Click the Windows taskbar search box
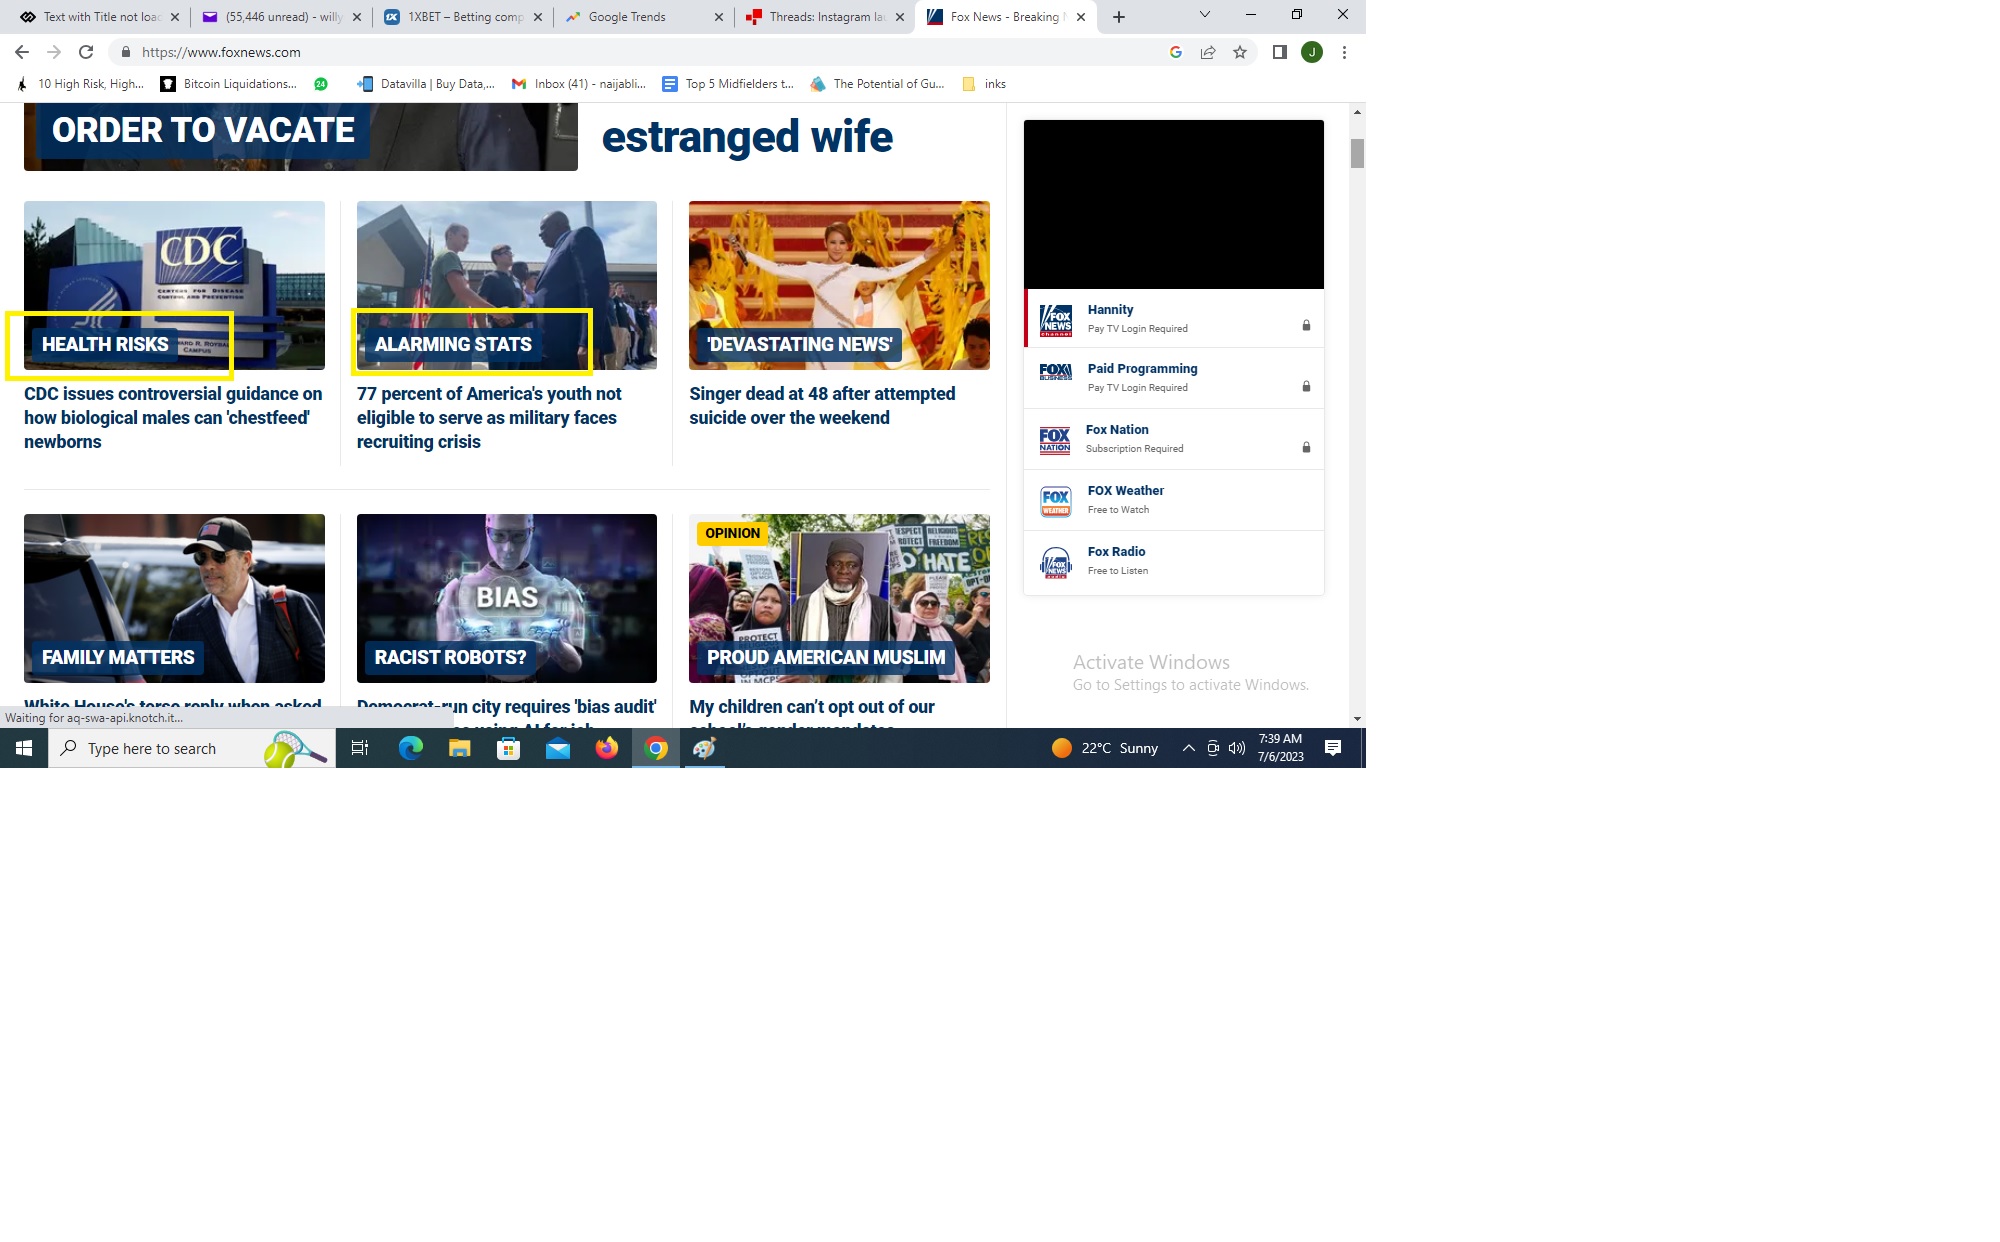Viewport: 2000px width, 1242px height. (x=192, y=748)
